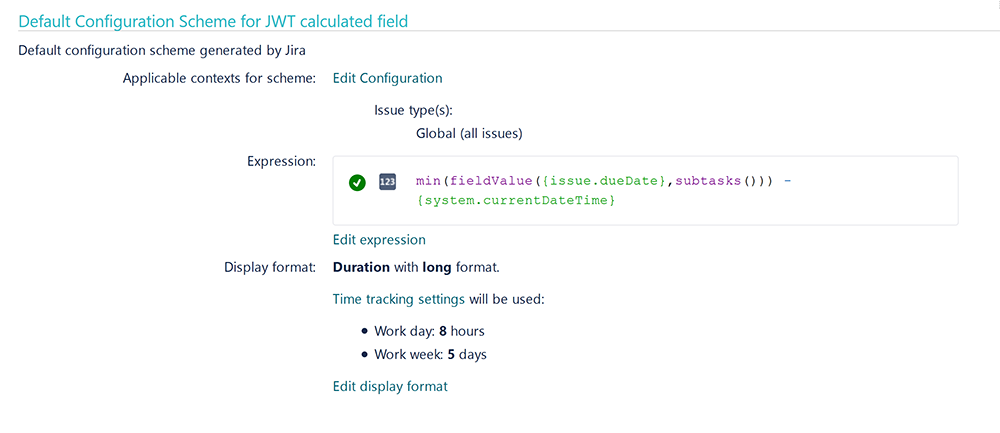Click the 'Global (all issues)' text
The width and height of the screenshot is (1000, 433).
click(x=469, y=135)
